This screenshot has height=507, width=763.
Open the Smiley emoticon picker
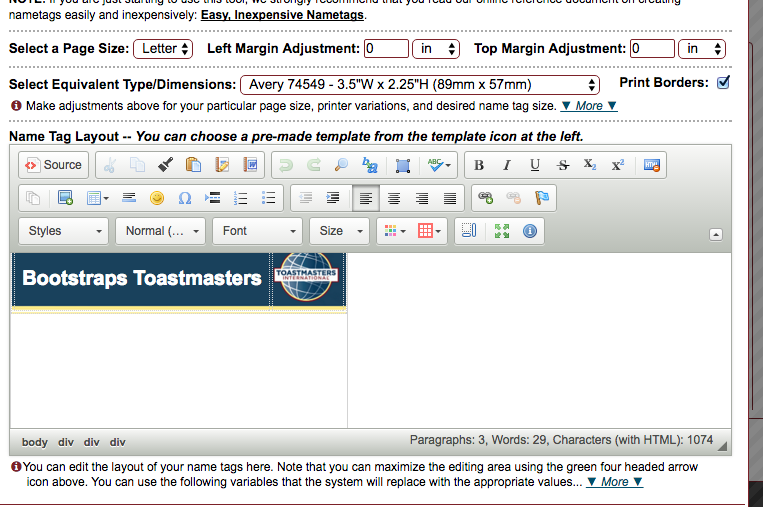click(157, 198)
